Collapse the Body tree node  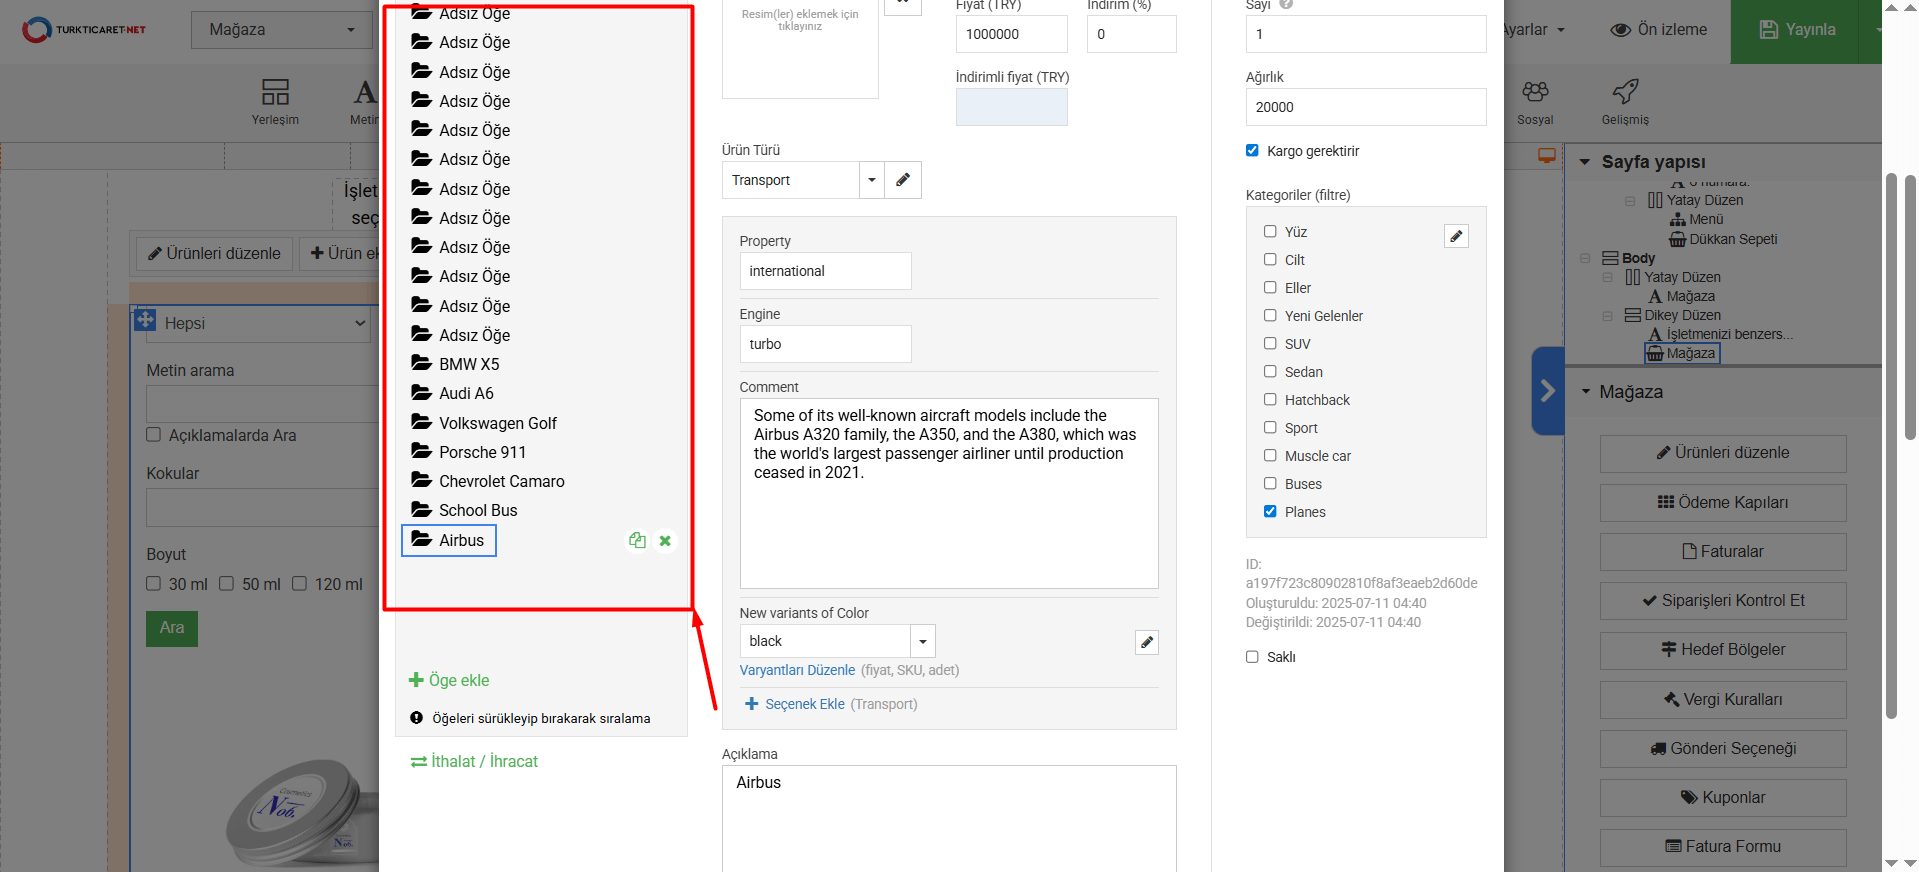1585,258
